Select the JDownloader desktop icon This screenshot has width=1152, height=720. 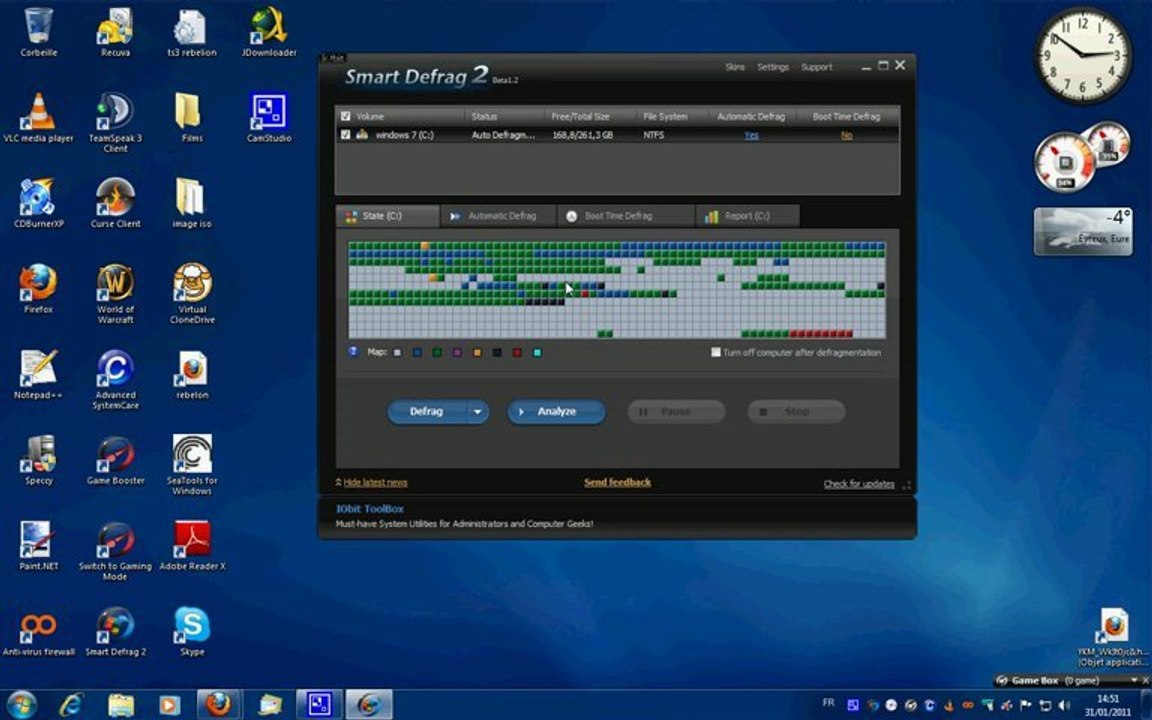point(269,32)
